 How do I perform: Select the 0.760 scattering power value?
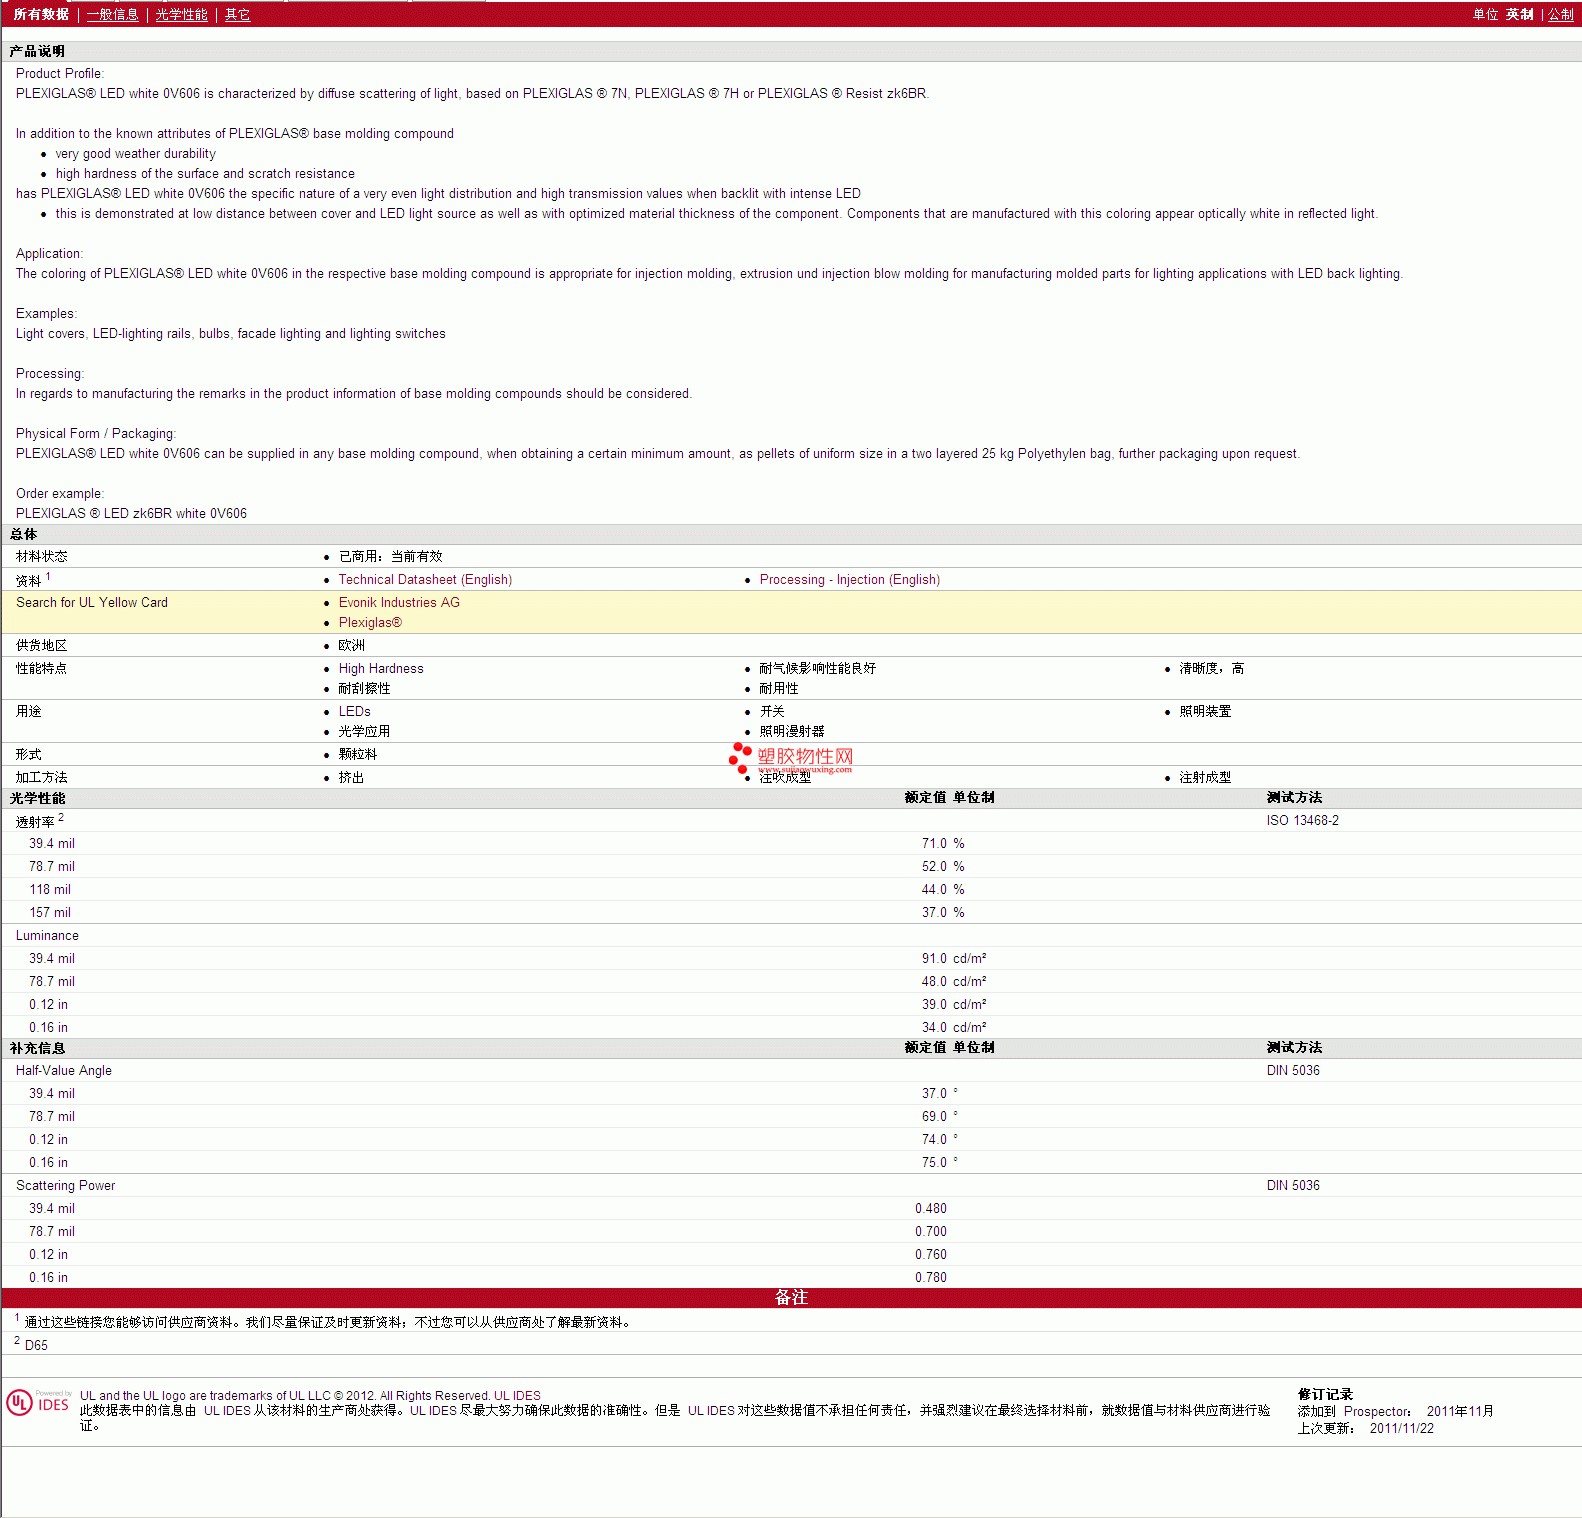[930, 1254]
